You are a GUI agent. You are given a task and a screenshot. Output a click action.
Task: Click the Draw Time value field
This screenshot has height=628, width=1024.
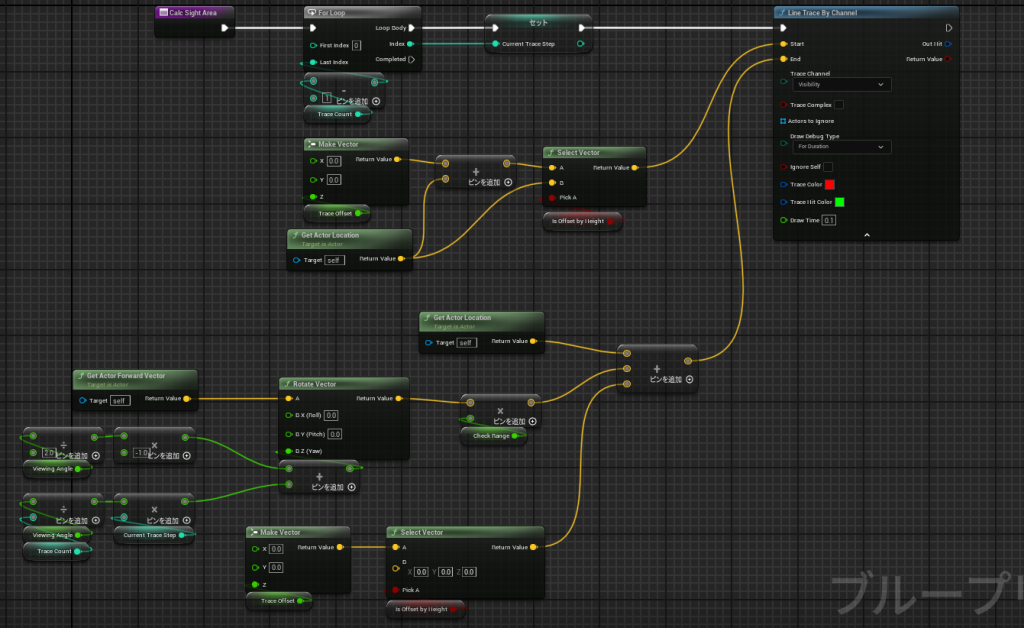point(829,220)
